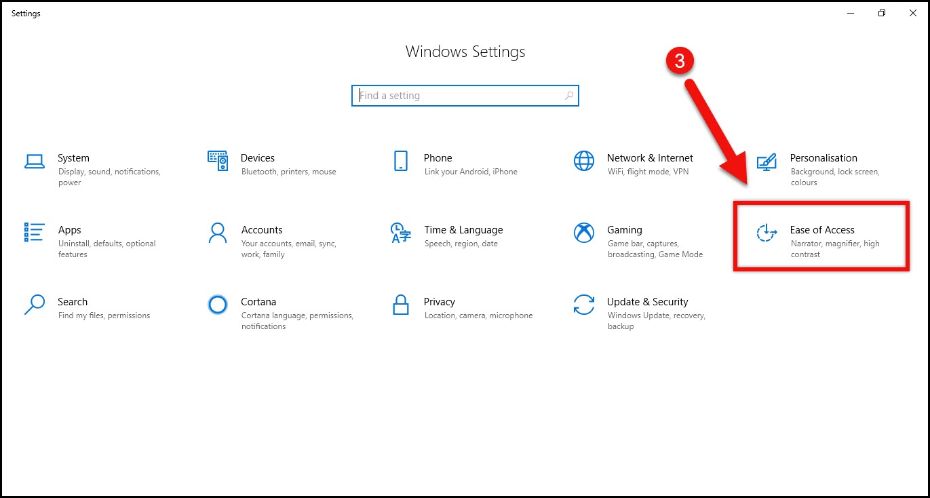Open the Update & Security arrows icon
Image resolution: width=930 pixels, height=498 pixels.
click(x=584, y=305)
